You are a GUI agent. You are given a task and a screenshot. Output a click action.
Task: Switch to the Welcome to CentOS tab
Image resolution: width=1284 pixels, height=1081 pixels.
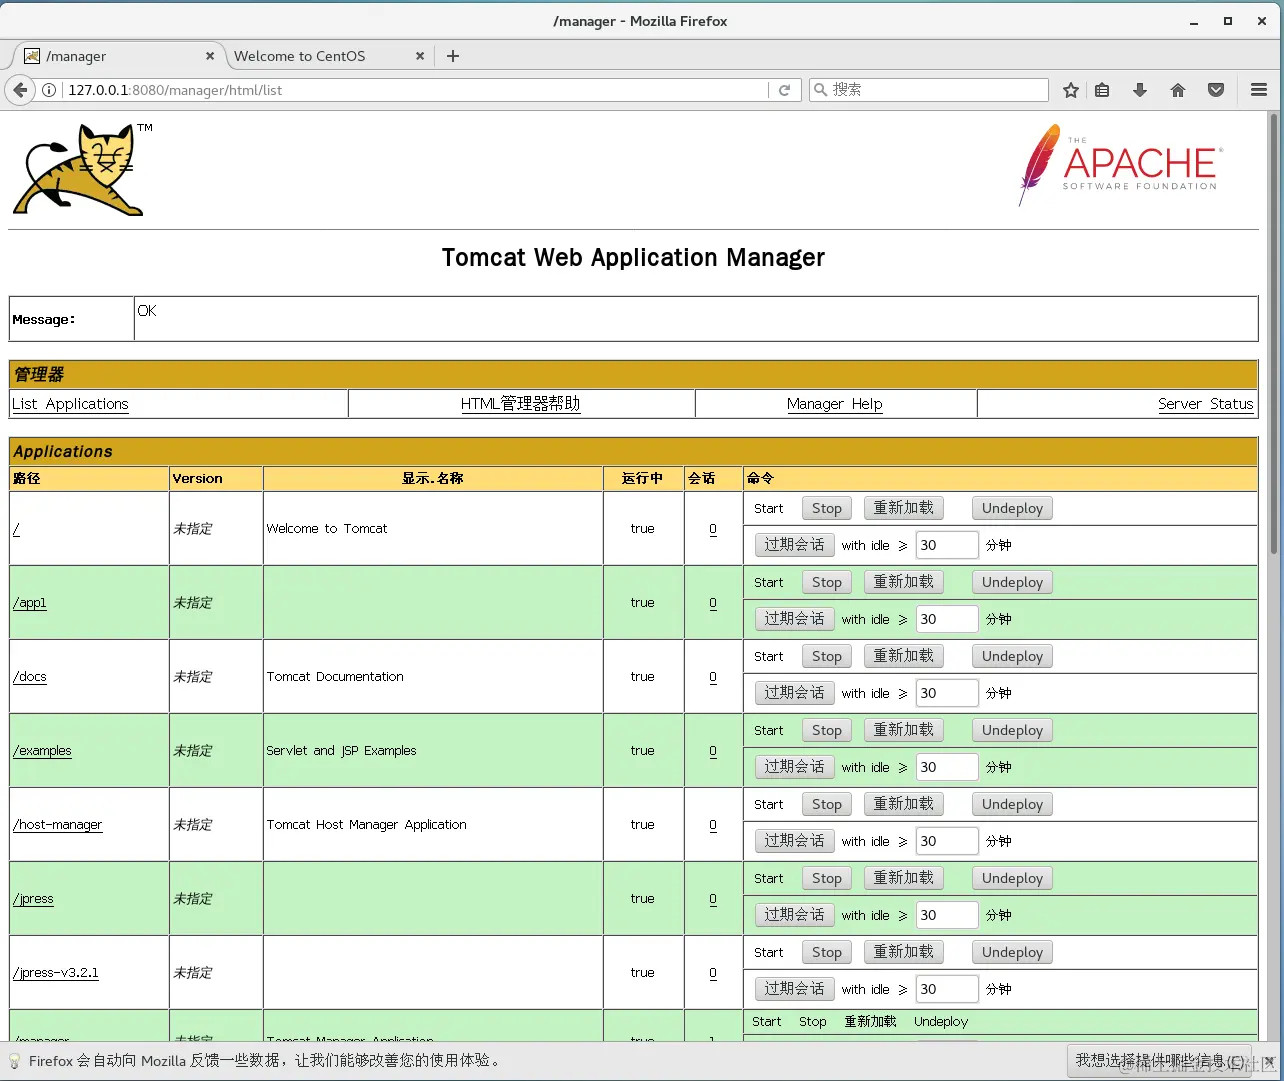[x=328, y=56]
